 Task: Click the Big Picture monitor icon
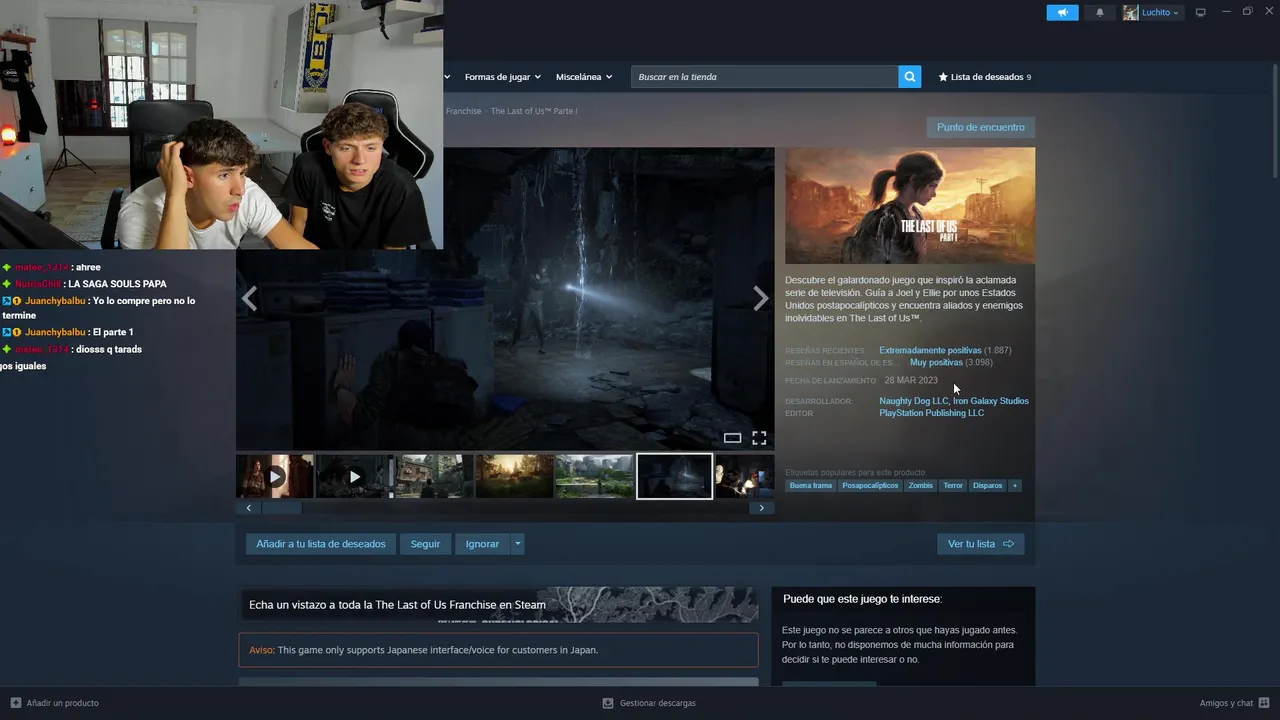coord(1201,12)
